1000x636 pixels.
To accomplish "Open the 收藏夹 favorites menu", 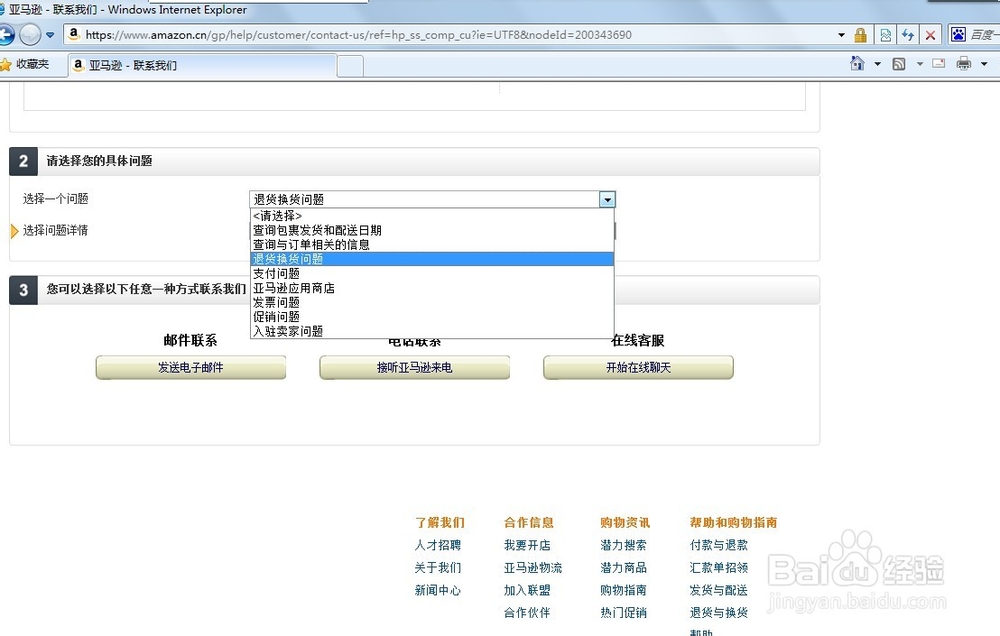I will (35, 62).
